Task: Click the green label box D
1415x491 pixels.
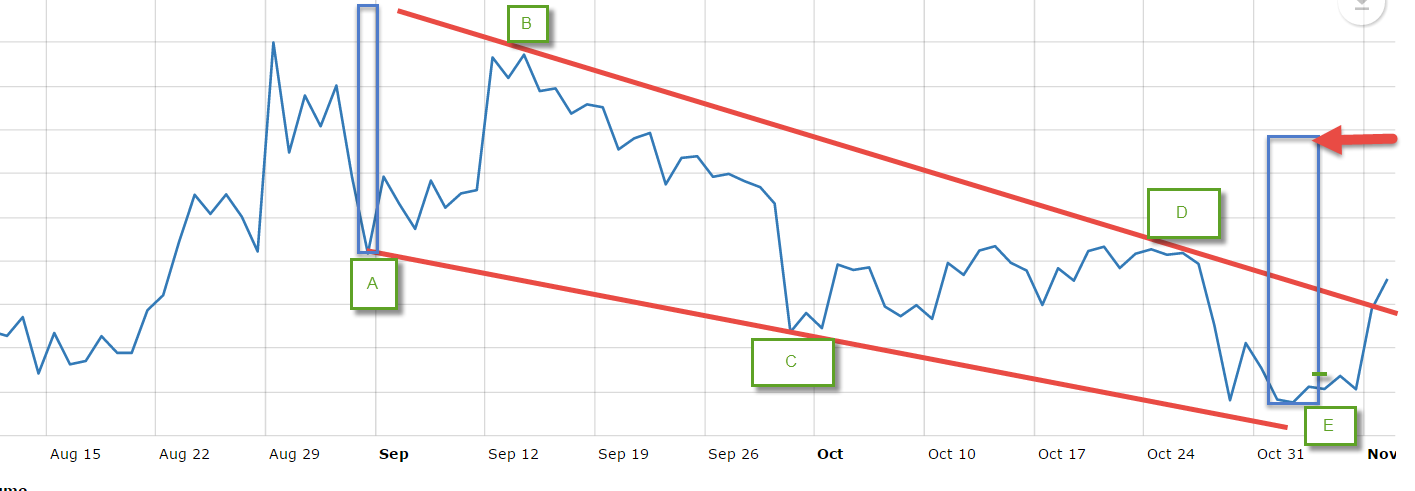Action: coord(1182,213)
